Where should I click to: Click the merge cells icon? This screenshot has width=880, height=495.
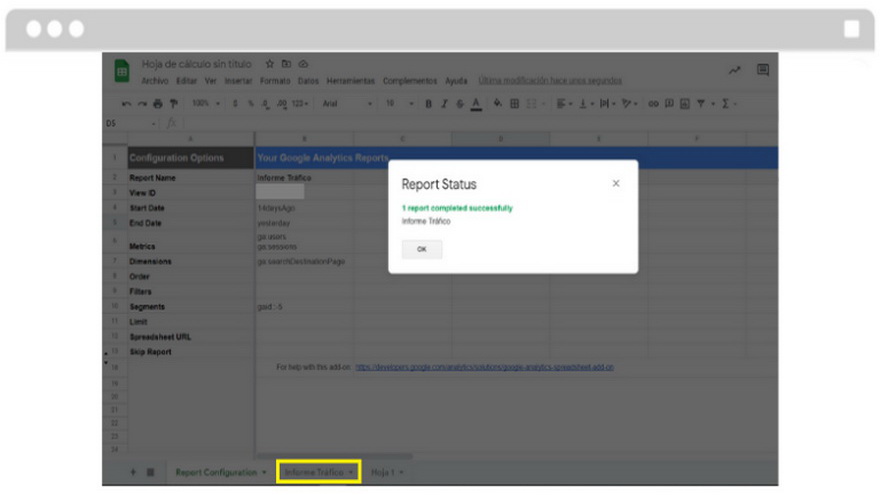[531, 104]
